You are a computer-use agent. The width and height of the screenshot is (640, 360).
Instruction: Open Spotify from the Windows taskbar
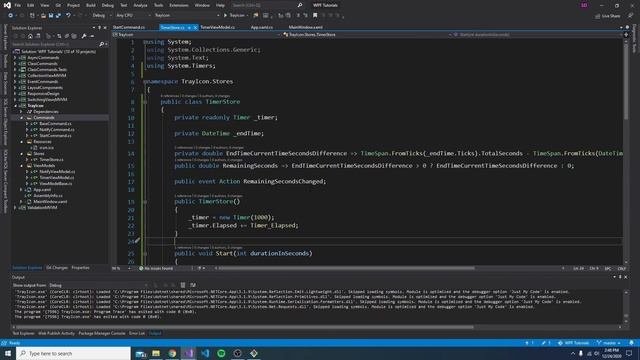[221, 353]
